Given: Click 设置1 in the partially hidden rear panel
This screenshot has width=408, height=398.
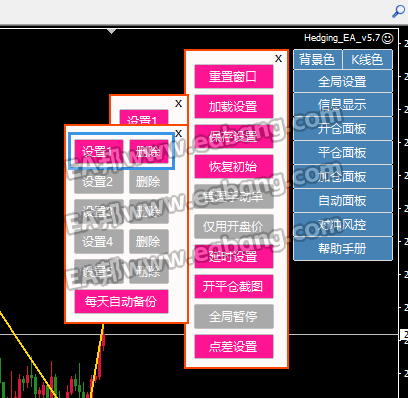Looking at the screenshot, I should pyautogui.click(x=143, y=117).
